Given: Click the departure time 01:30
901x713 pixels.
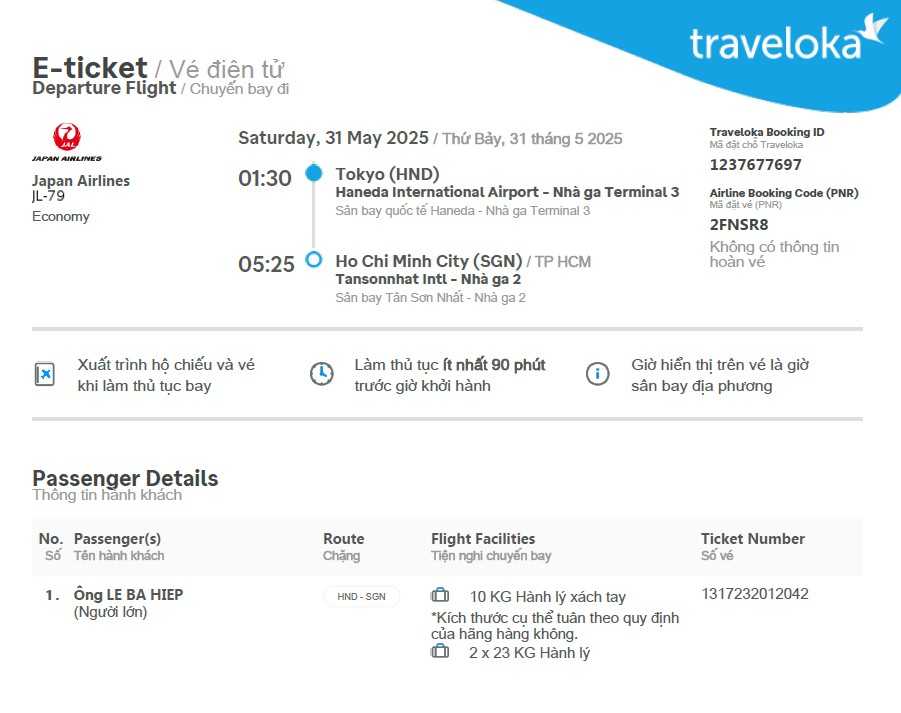Looking at the screenshot, I should point(265,179).
